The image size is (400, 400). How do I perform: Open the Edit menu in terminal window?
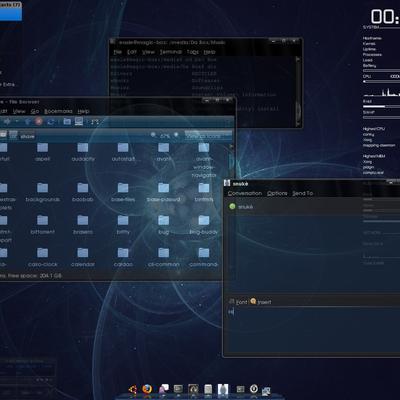(132, 52)
